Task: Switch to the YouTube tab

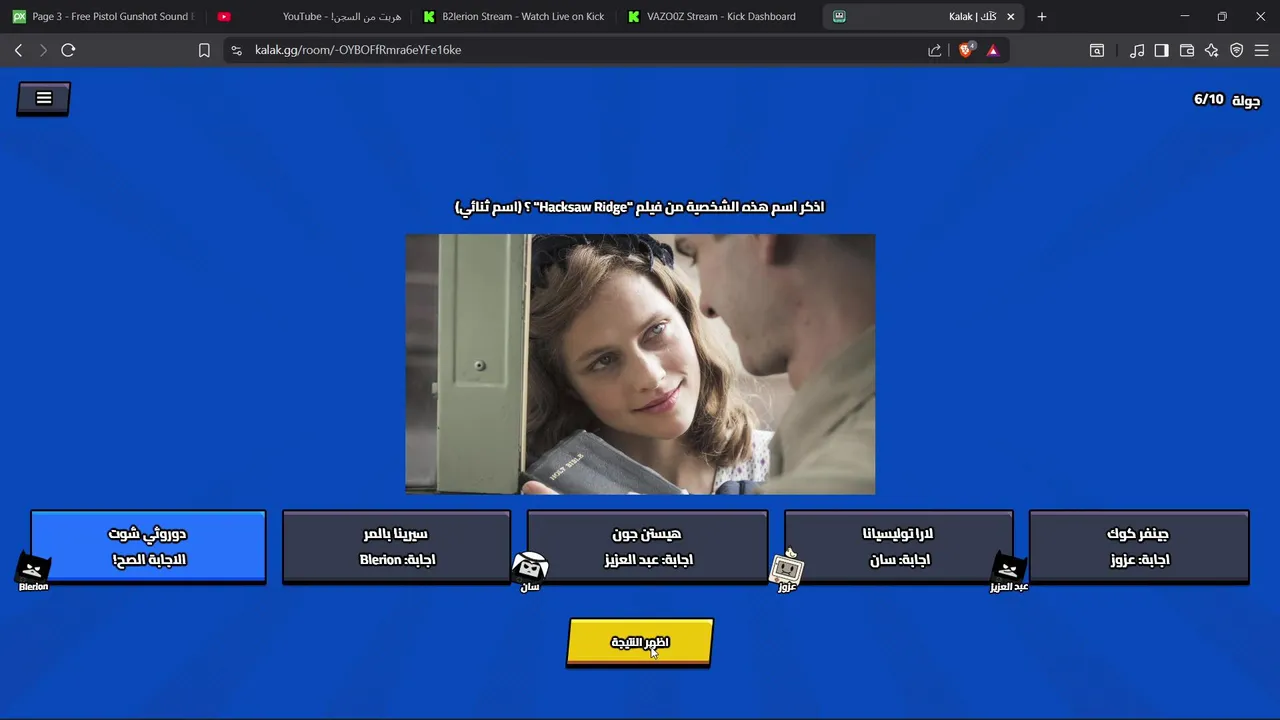Action: click(x=310, y=17)
